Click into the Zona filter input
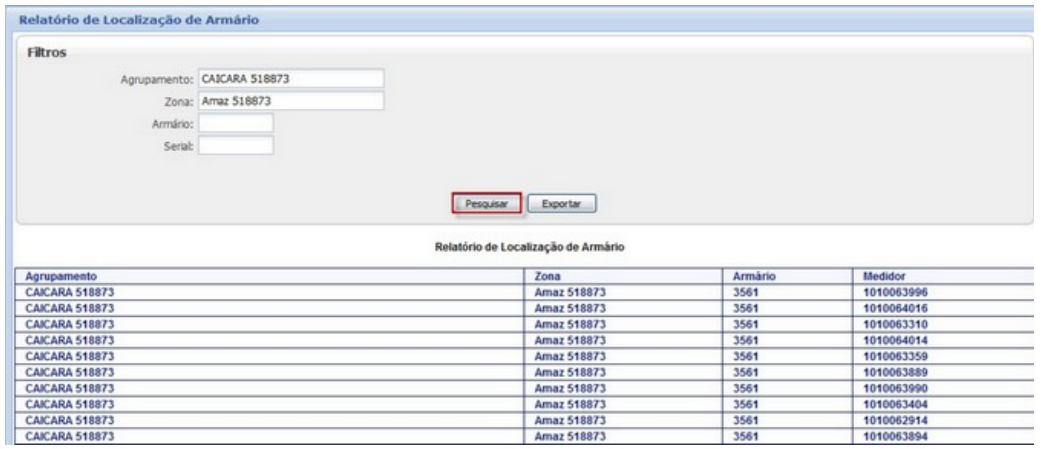 291,101
